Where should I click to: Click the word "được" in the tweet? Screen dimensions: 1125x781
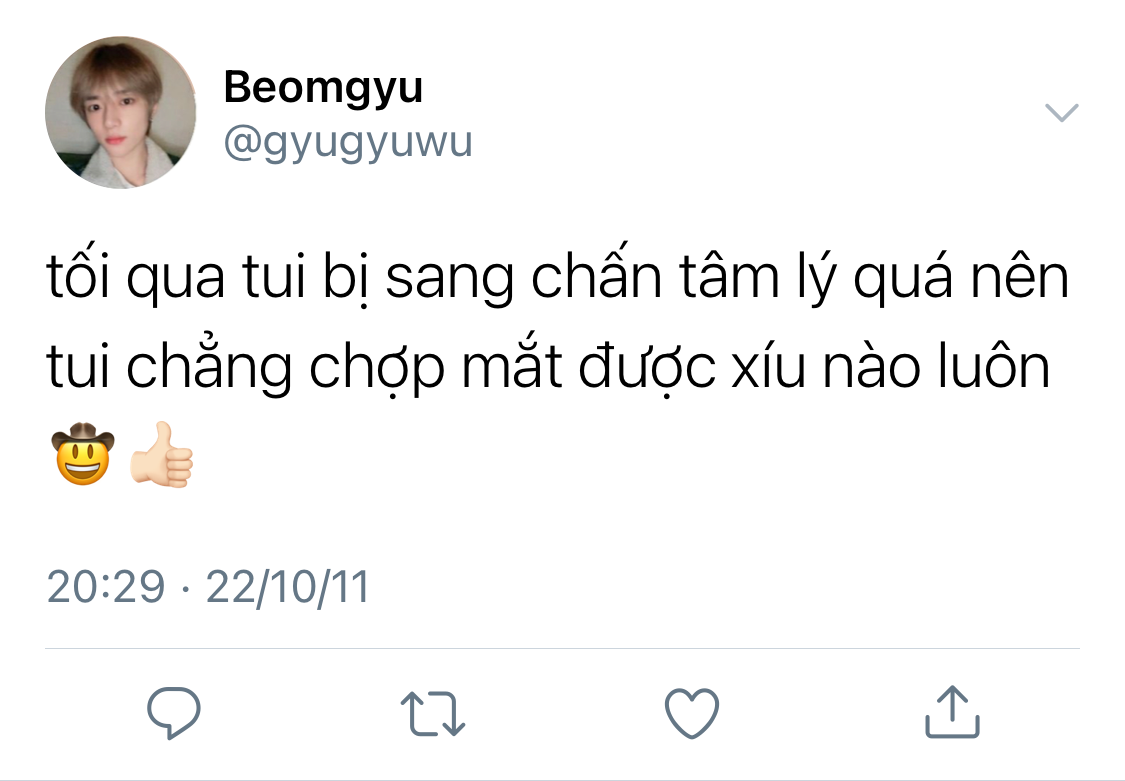(647, 366)
